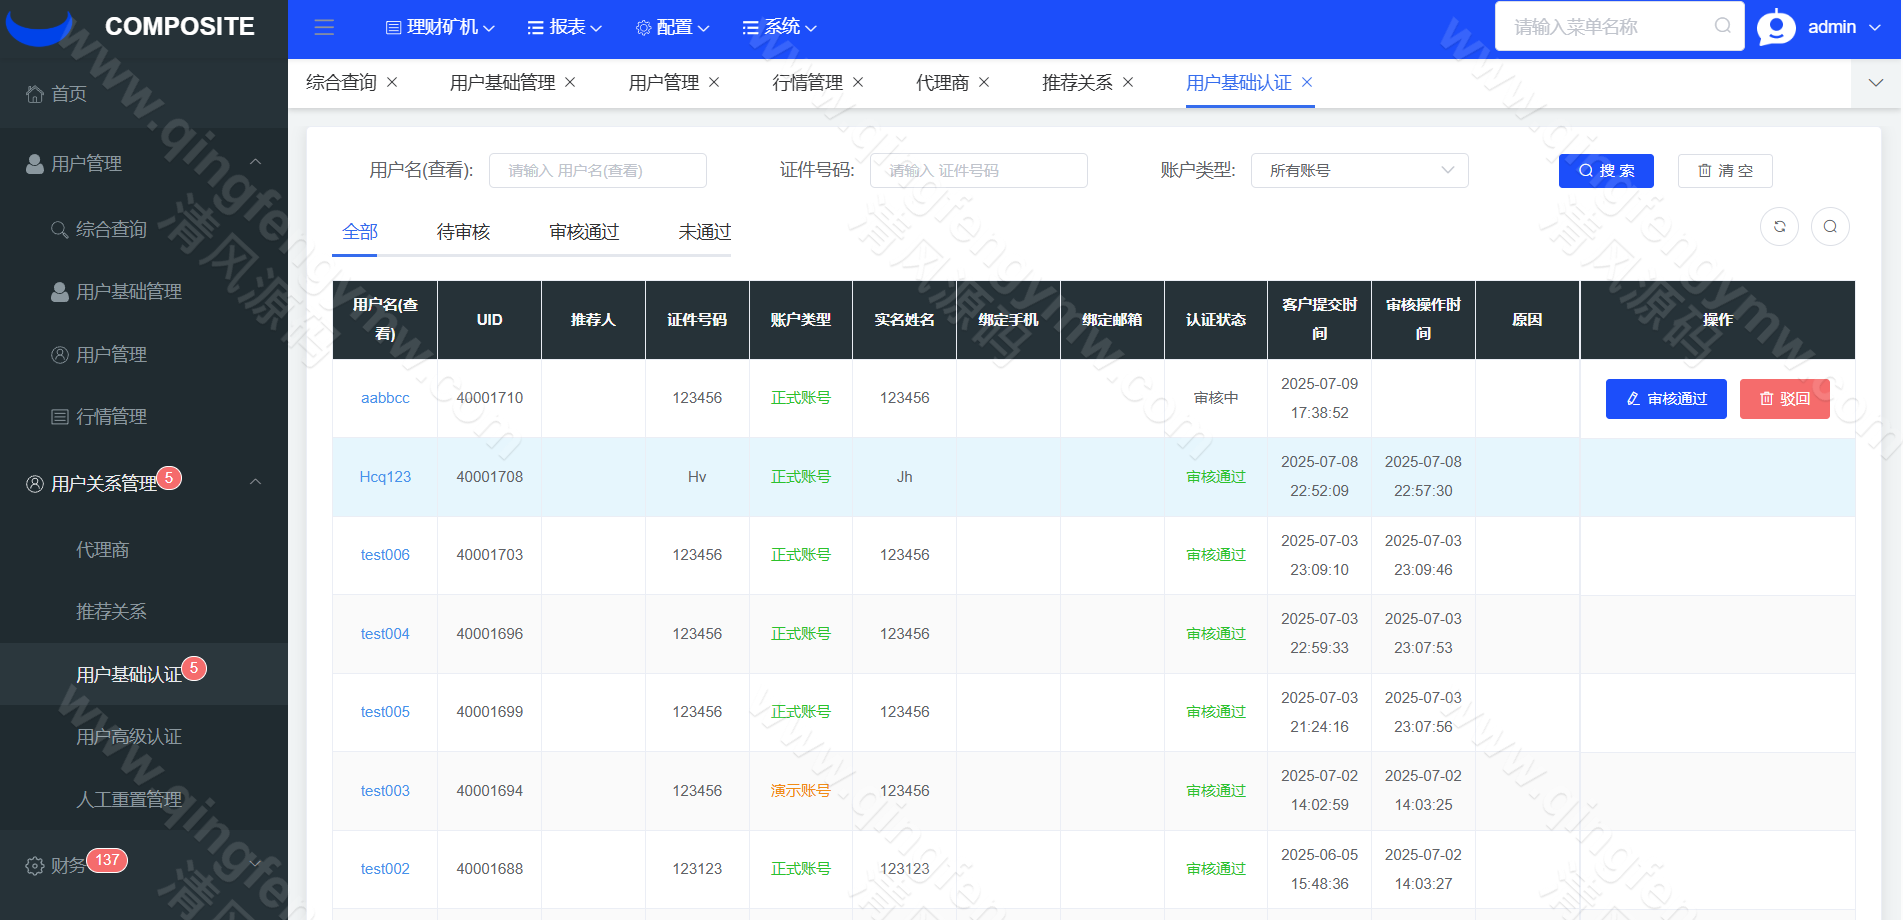Switch to the 待审核 filter tab

tap(463, 232)
